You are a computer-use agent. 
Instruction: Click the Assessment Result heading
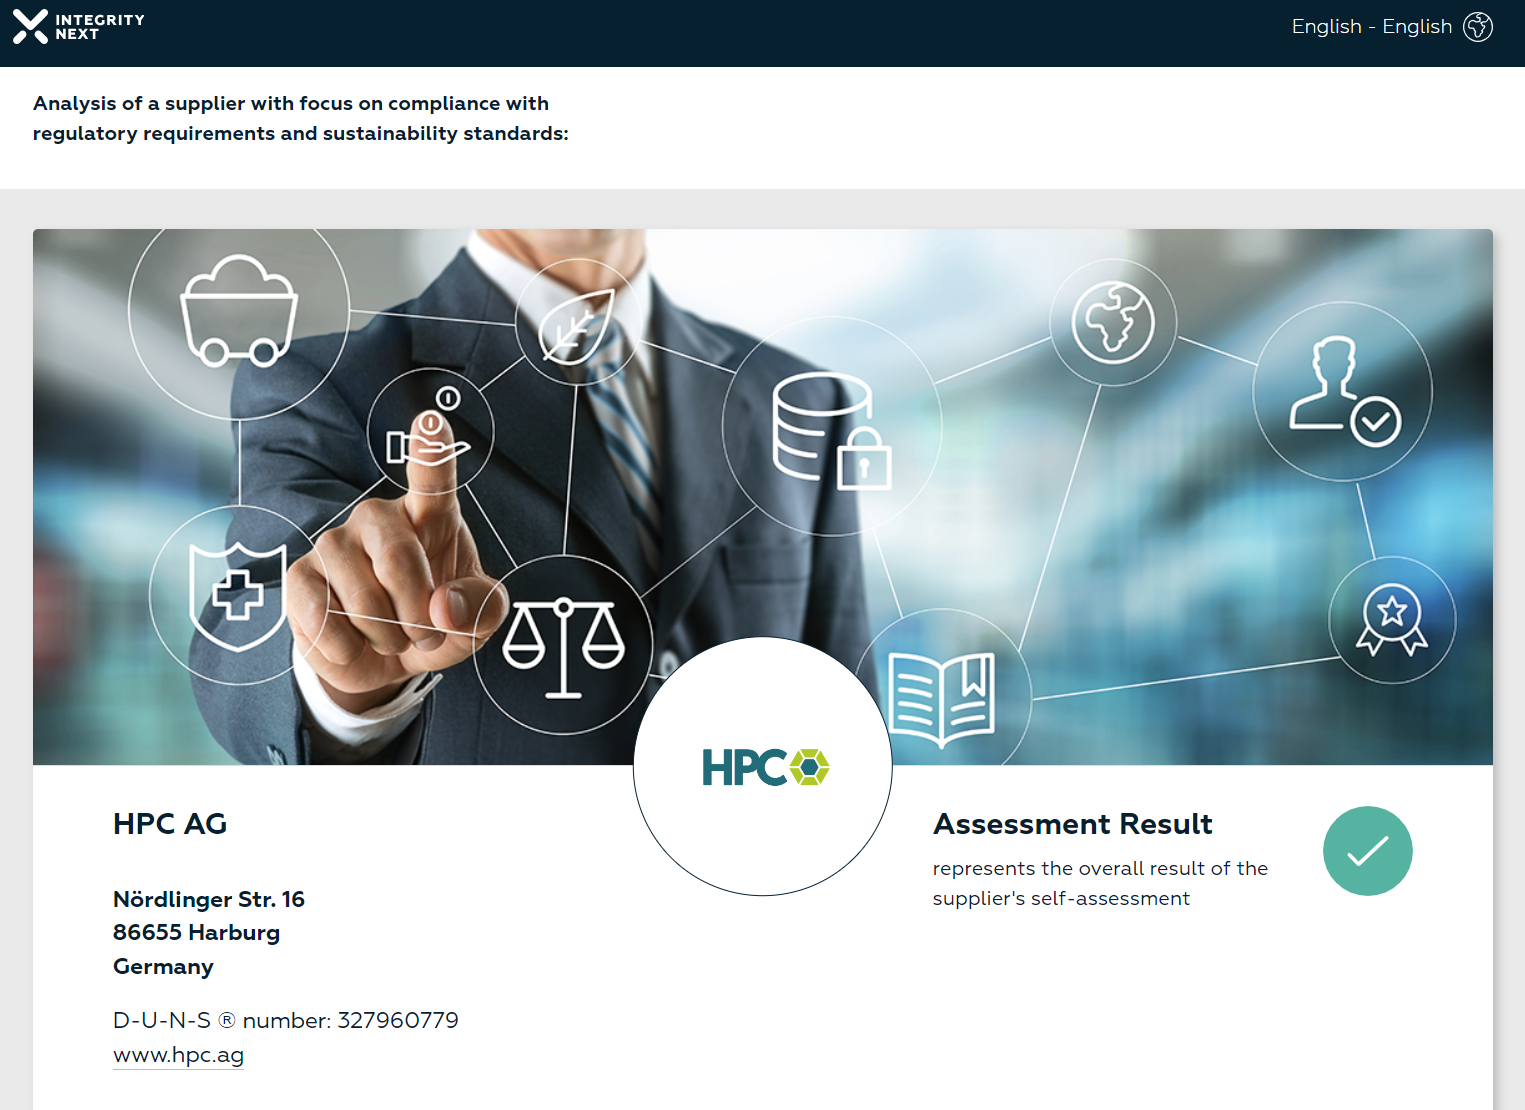tap(1072, 824)
